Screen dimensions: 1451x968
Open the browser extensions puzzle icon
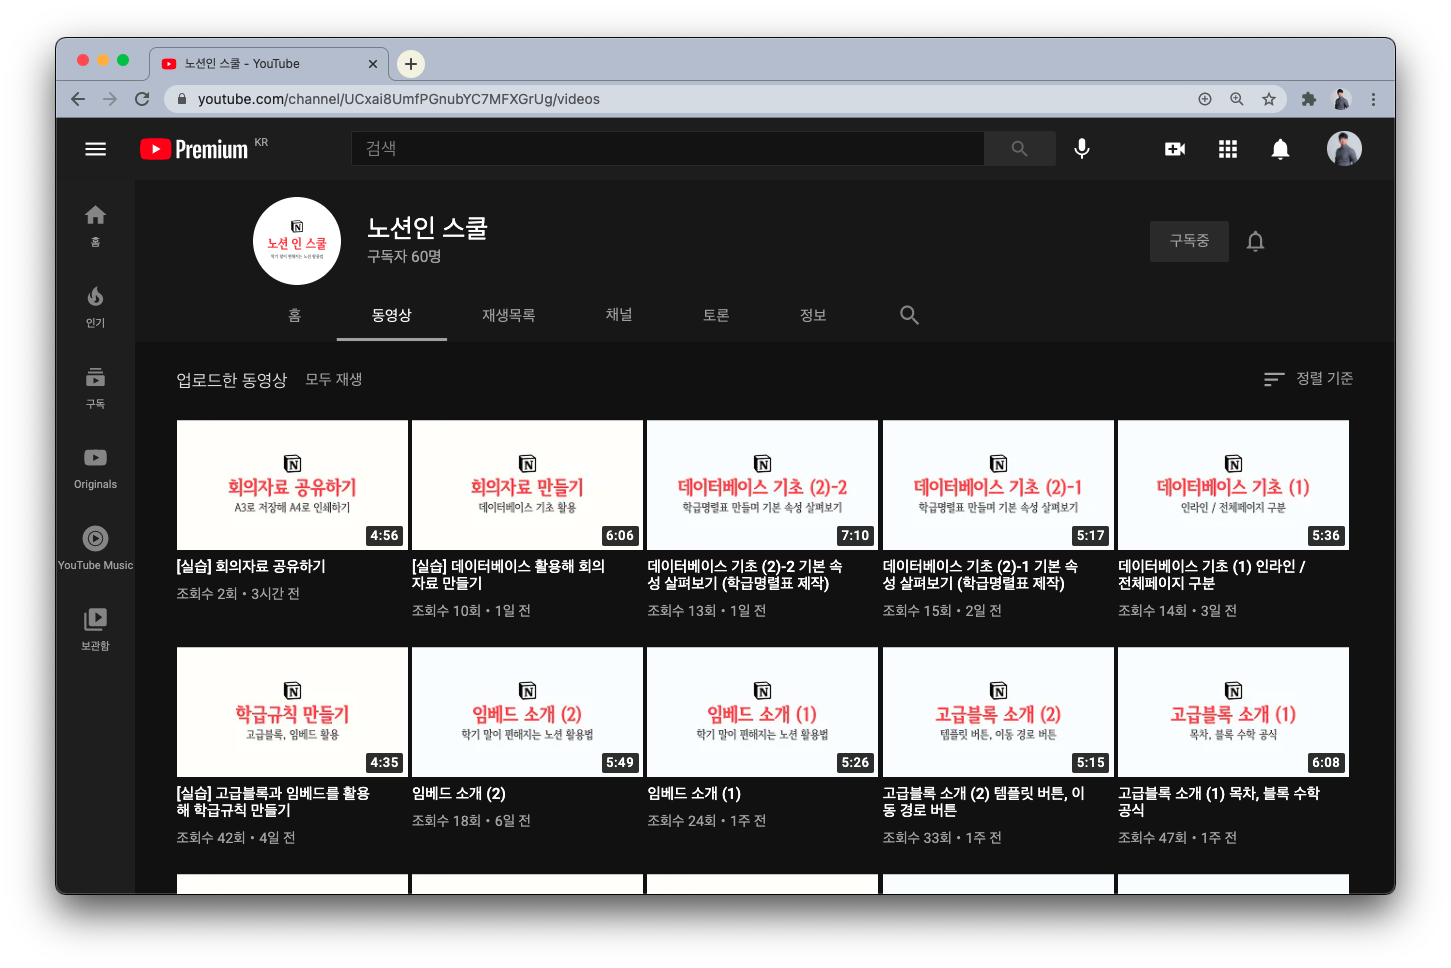[x=1309, y=99]
